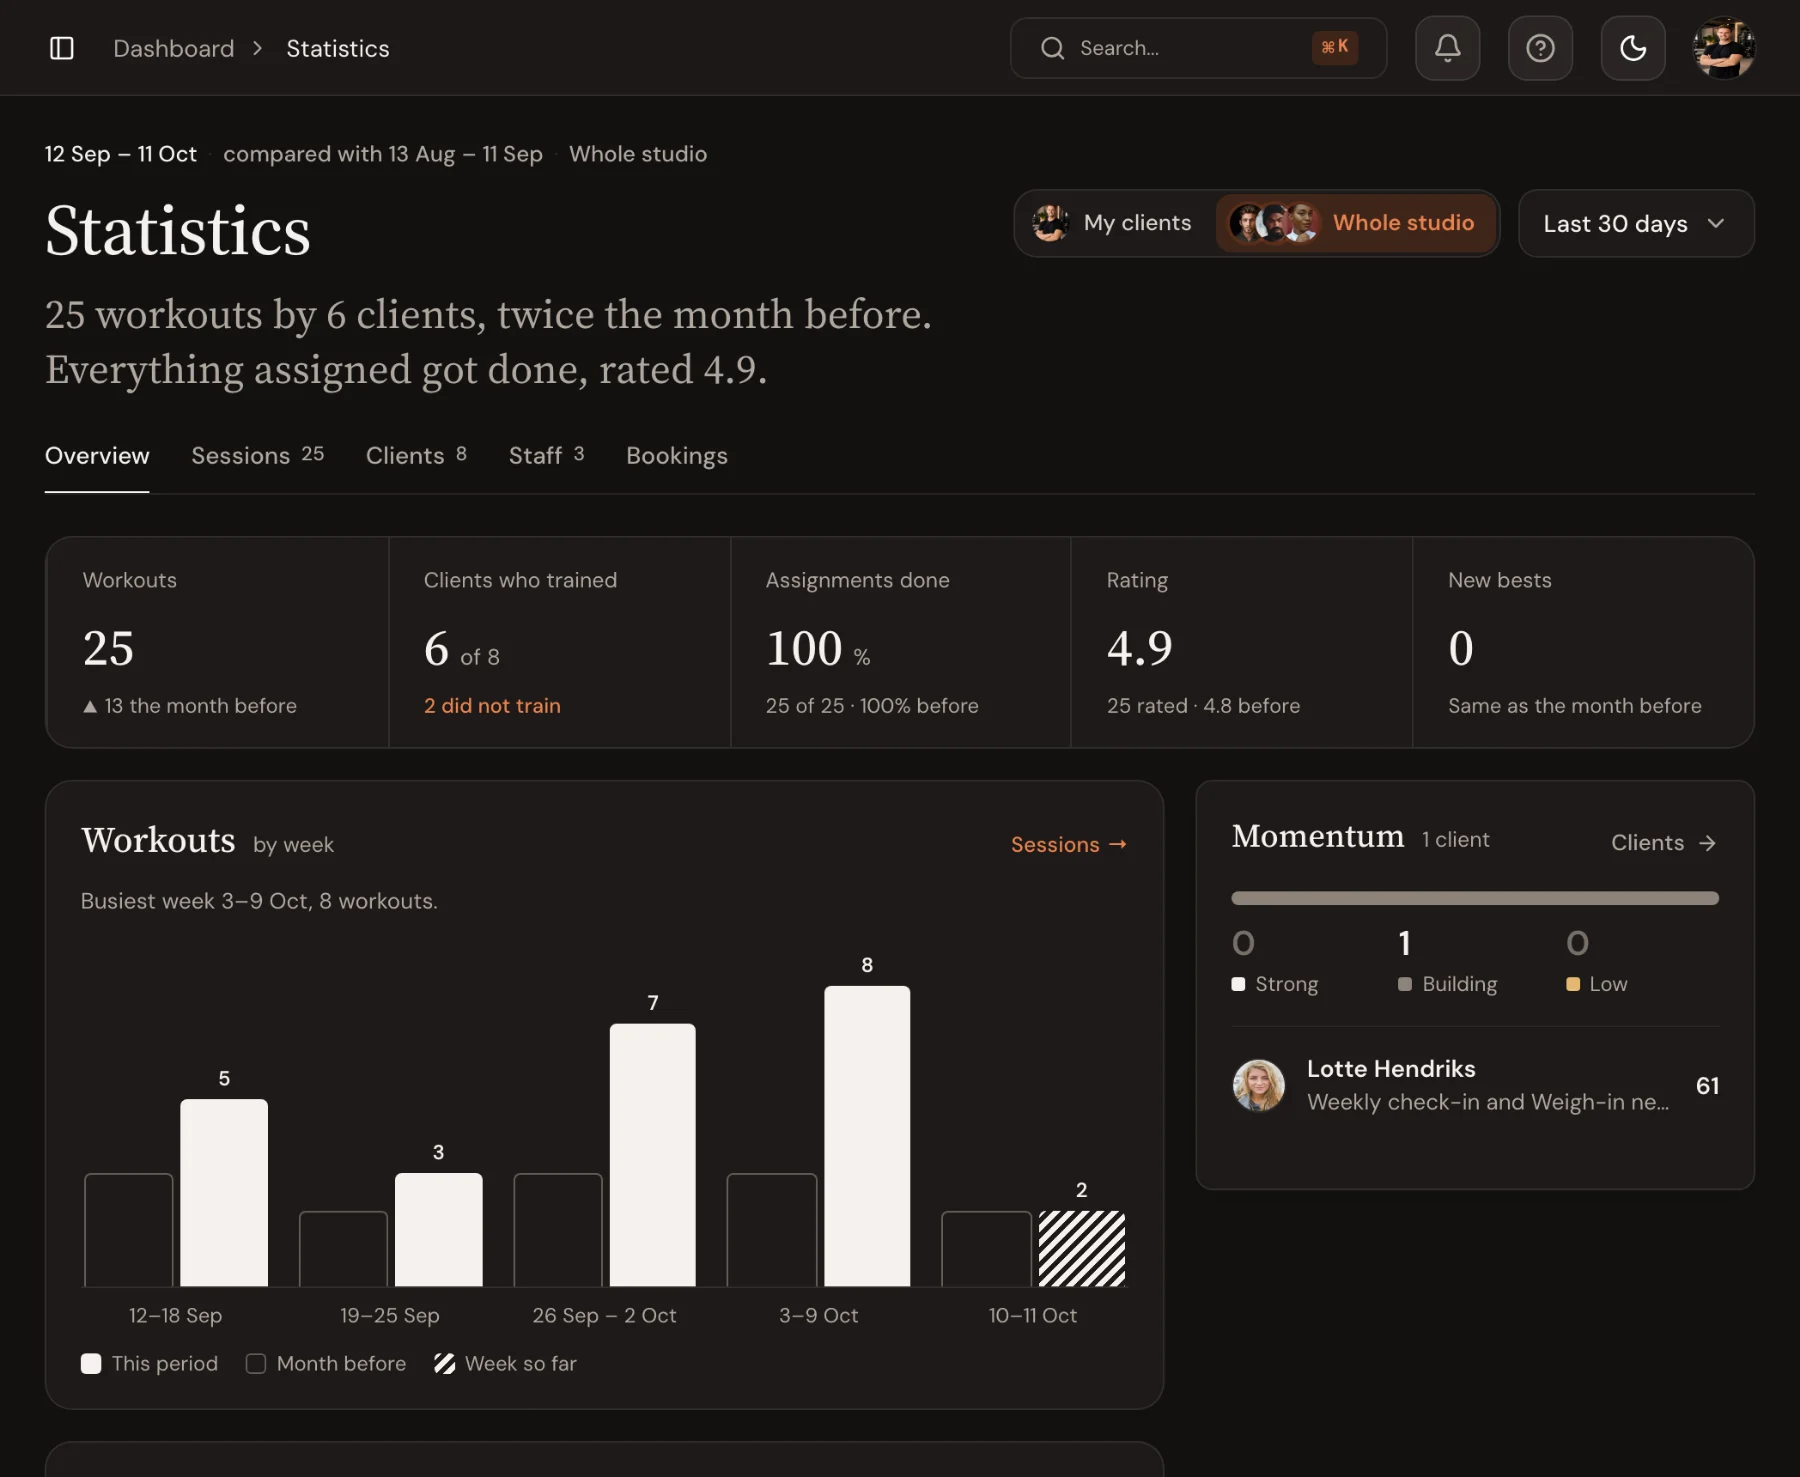The width and height of the screenshot is (1800, 1477).
Task: Click the 12–18 Sep bar with 5
Action: pos(224,1193)
